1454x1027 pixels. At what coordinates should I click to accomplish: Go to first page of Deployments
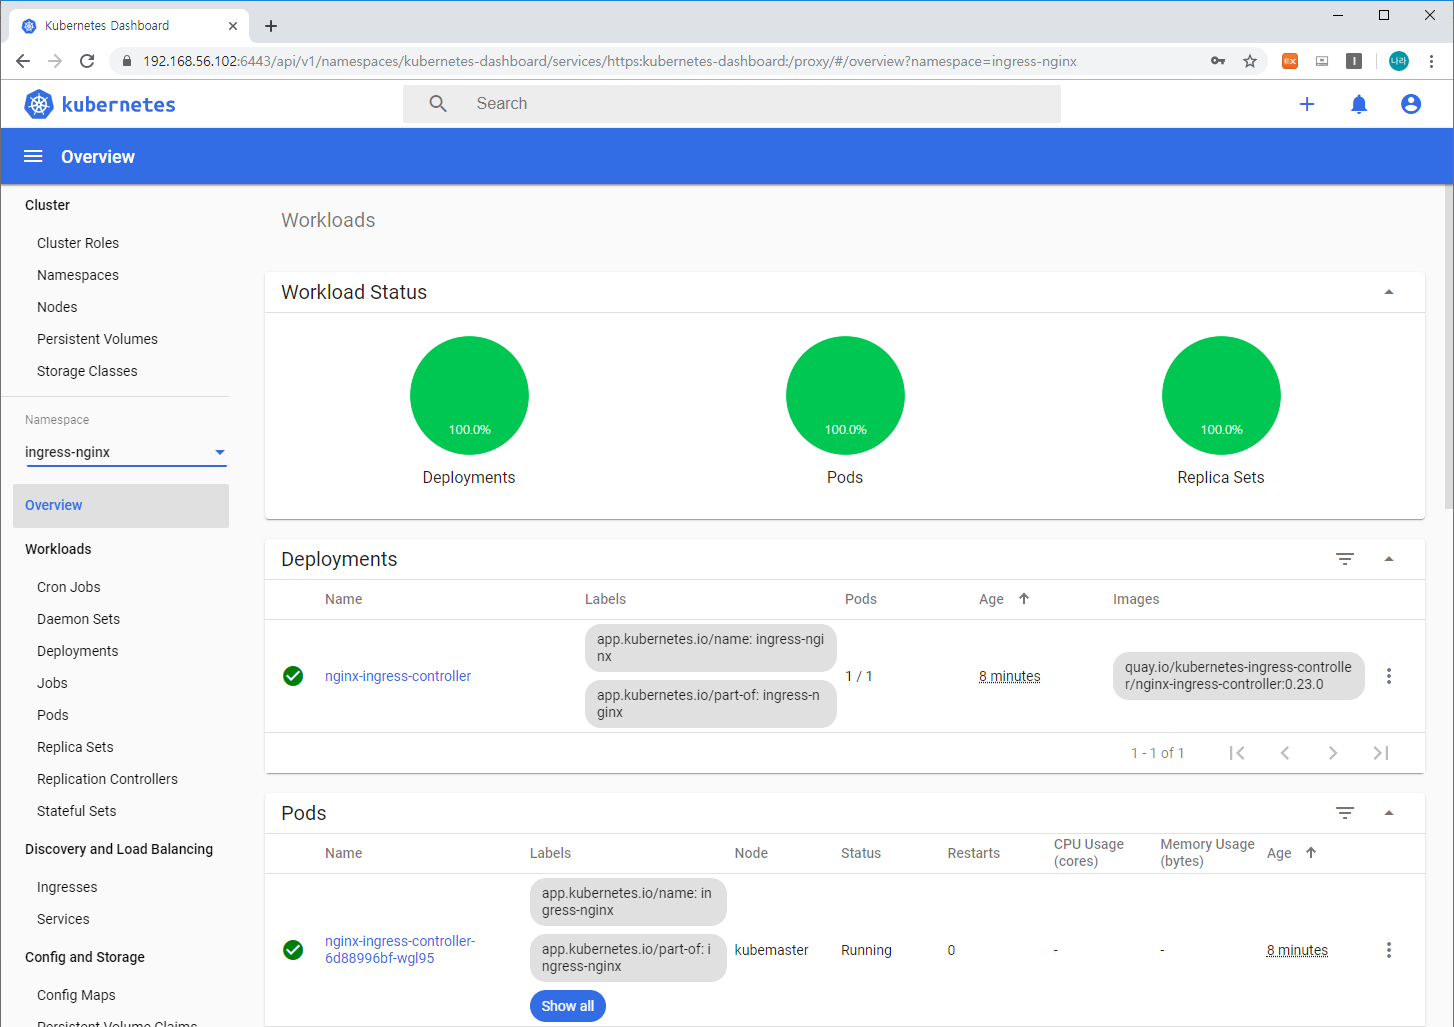pos(1237,753)
